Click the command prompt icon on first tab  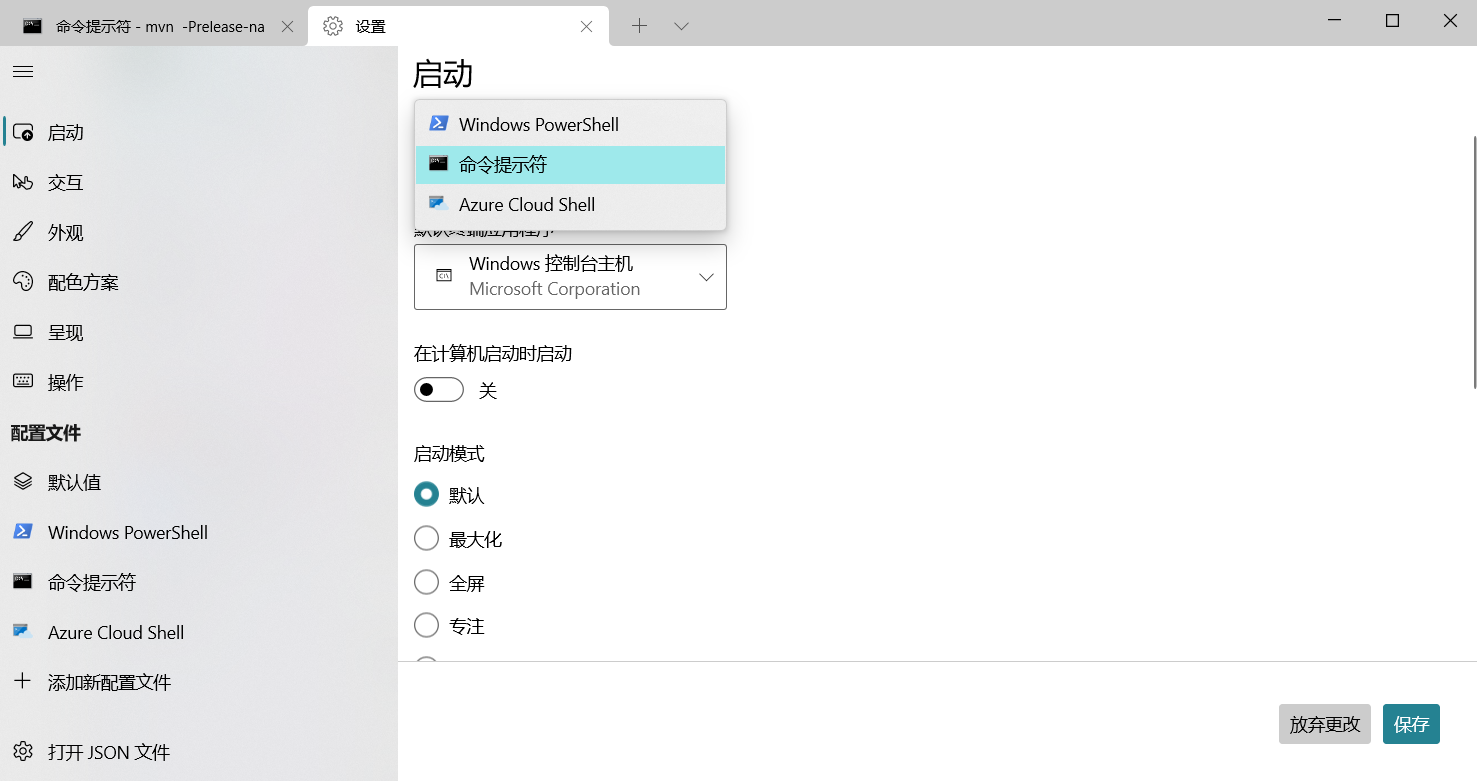pyautogui.click(x=33, y=26)
